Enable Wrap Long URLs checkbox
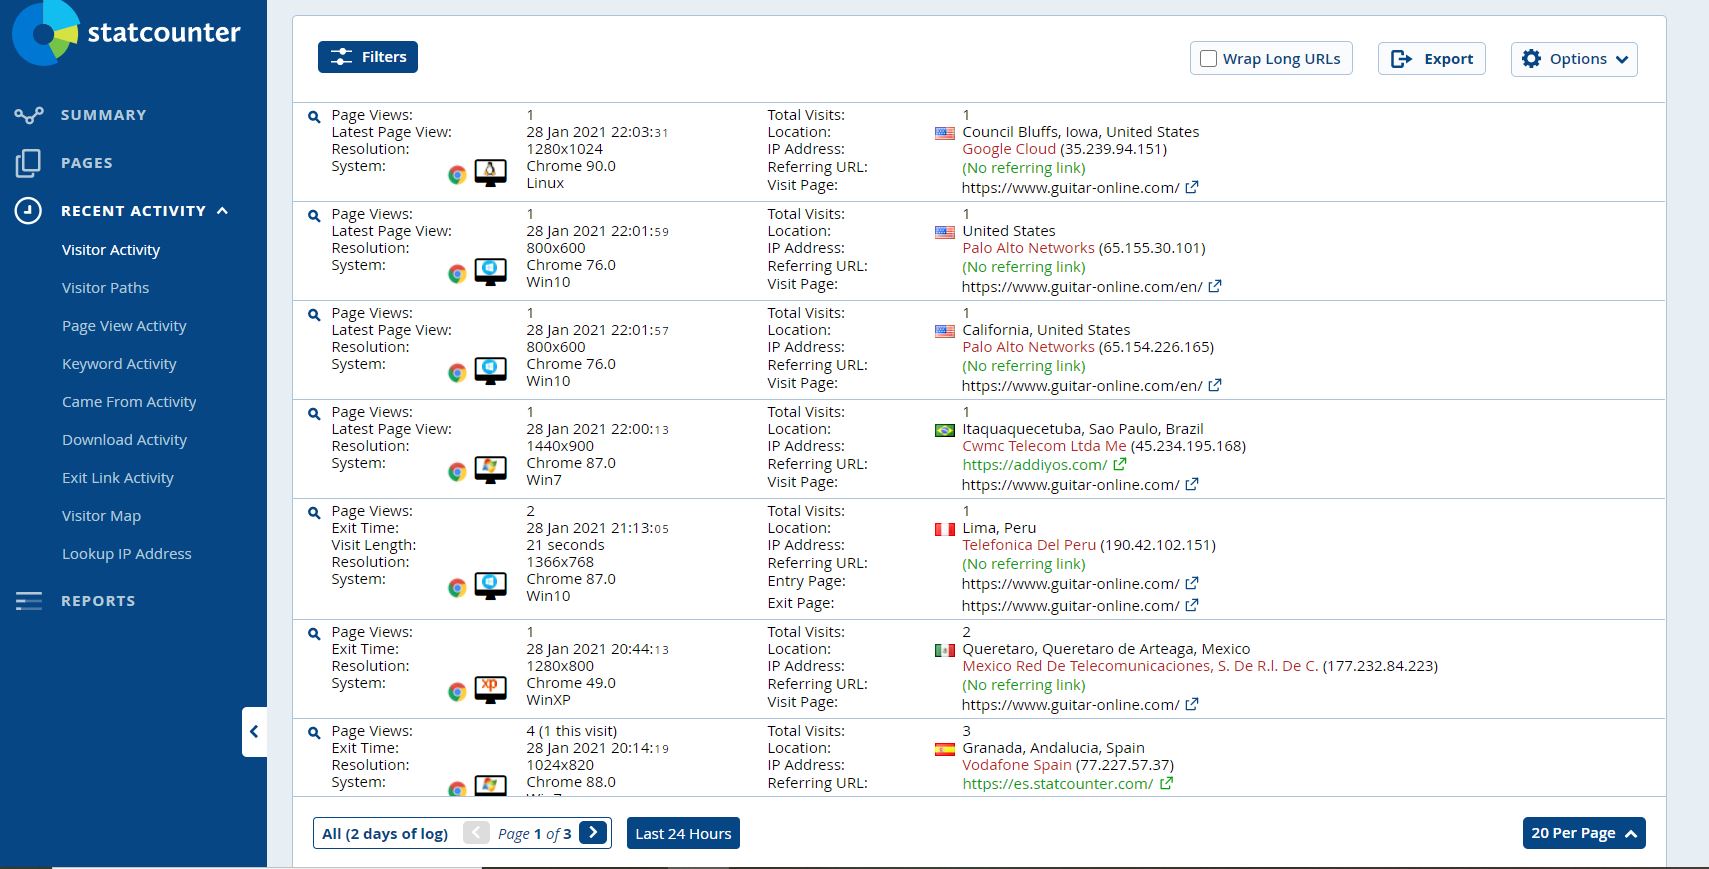The image size is (1709, 869). pyautogui.click(x=1208, y=59)
